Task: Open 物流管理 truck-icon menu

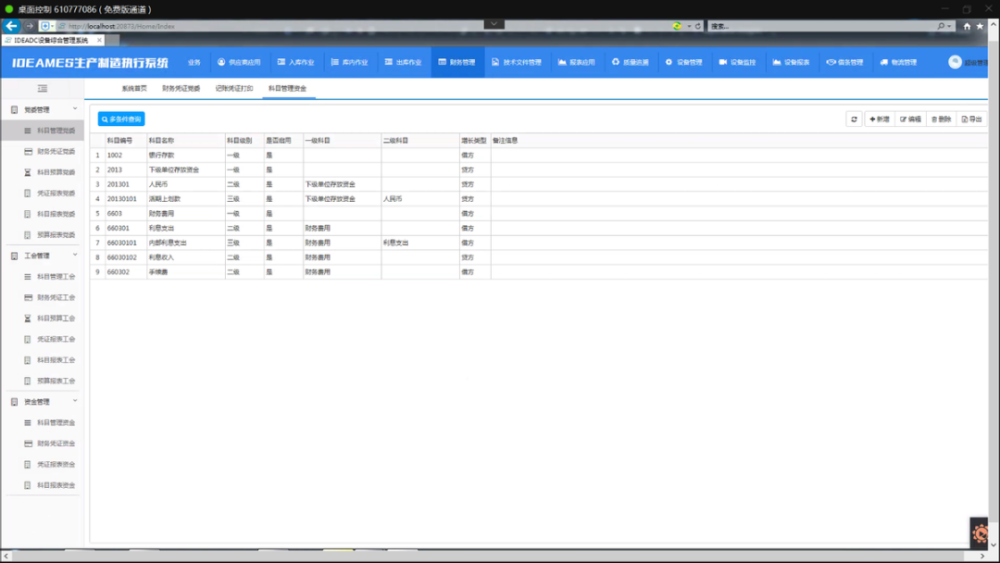Action: [898, 62]
